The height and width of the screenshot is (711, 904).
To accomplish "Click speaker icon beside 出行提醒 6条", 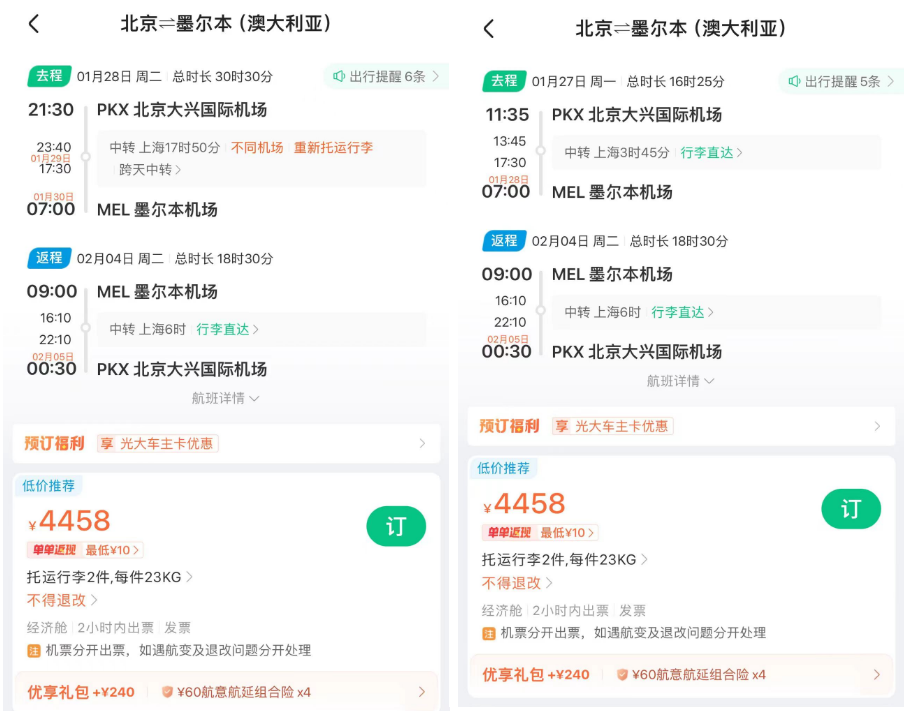I will coord(339,76).
